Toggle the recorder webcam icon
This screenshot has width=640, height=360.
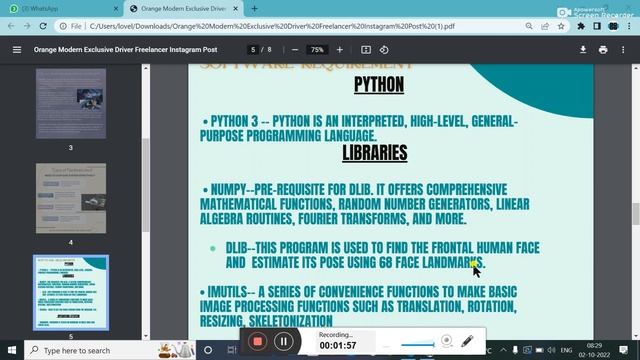[x=447, y=341]
